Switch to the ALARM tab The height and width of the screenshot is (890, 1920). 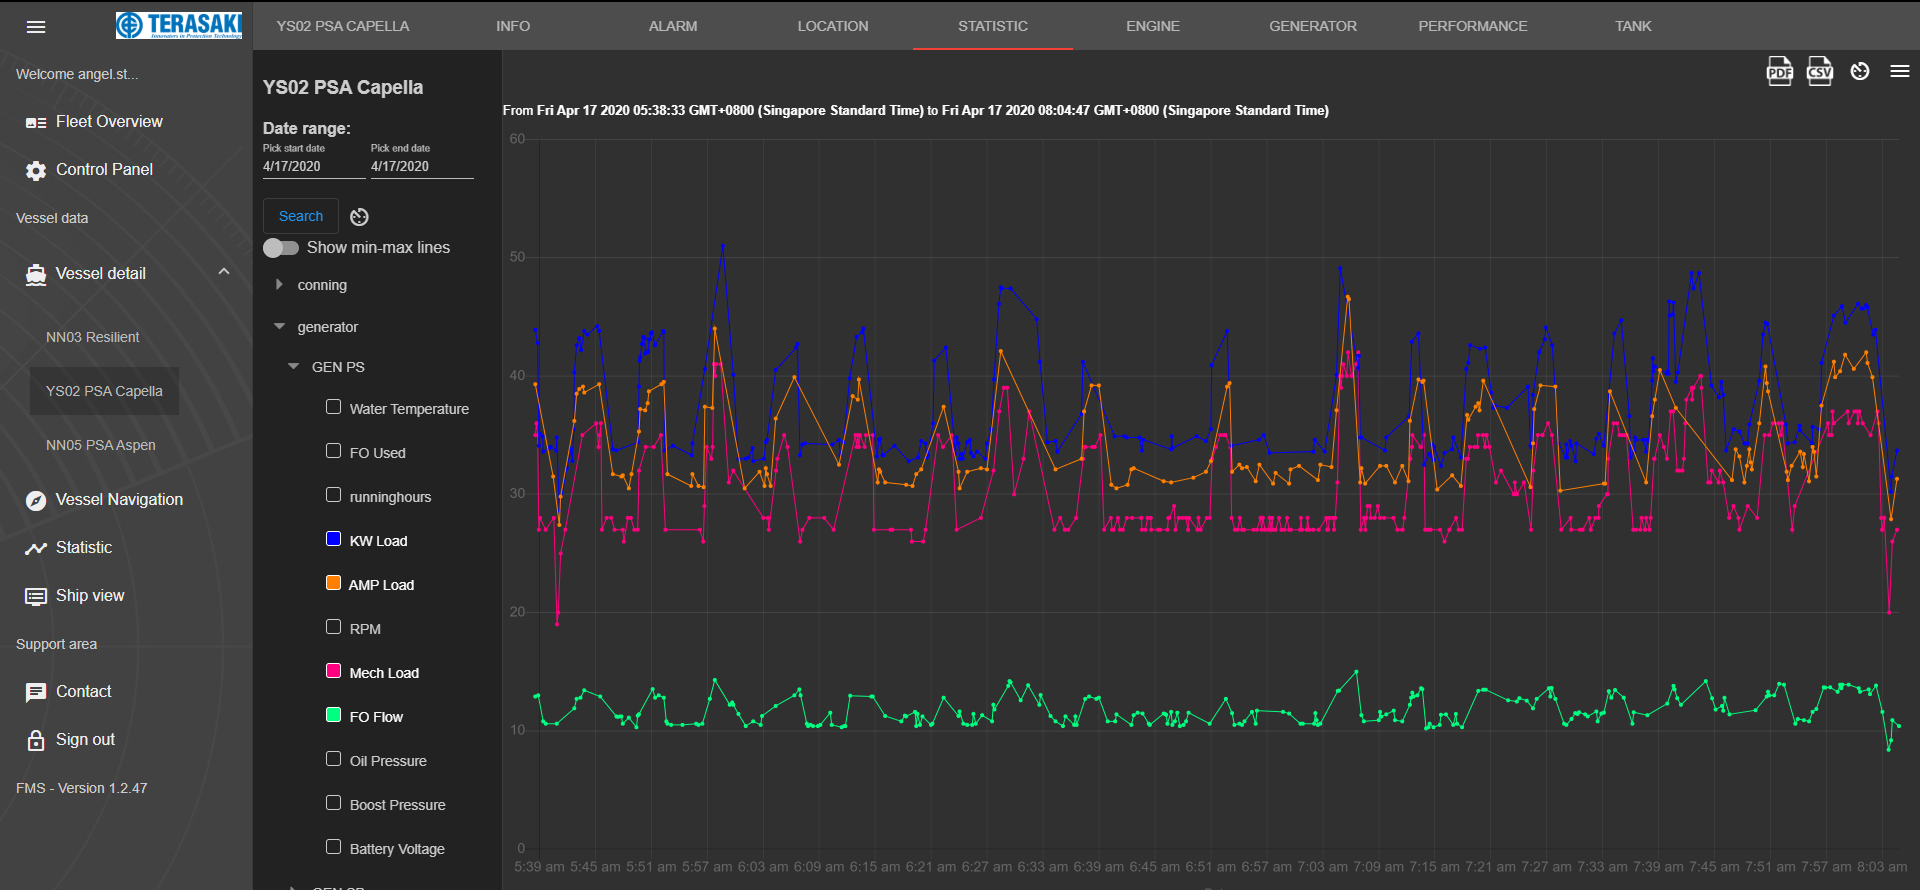[673, 26]
